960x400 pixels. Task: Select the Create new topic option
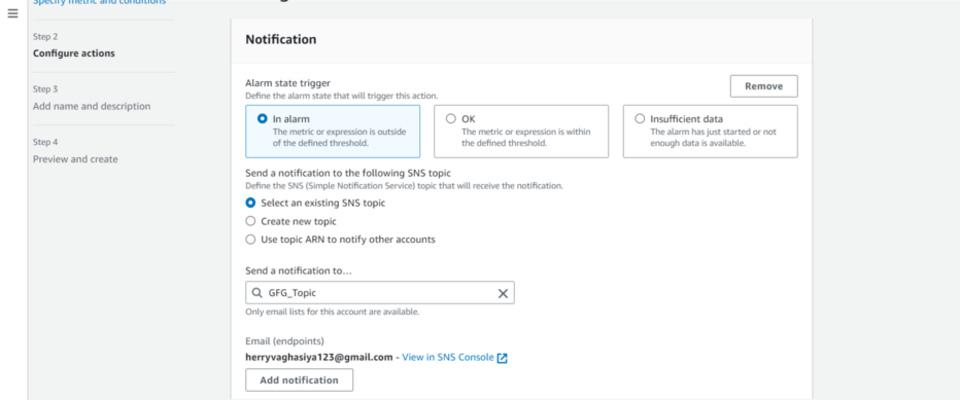(x=251, y=221)
